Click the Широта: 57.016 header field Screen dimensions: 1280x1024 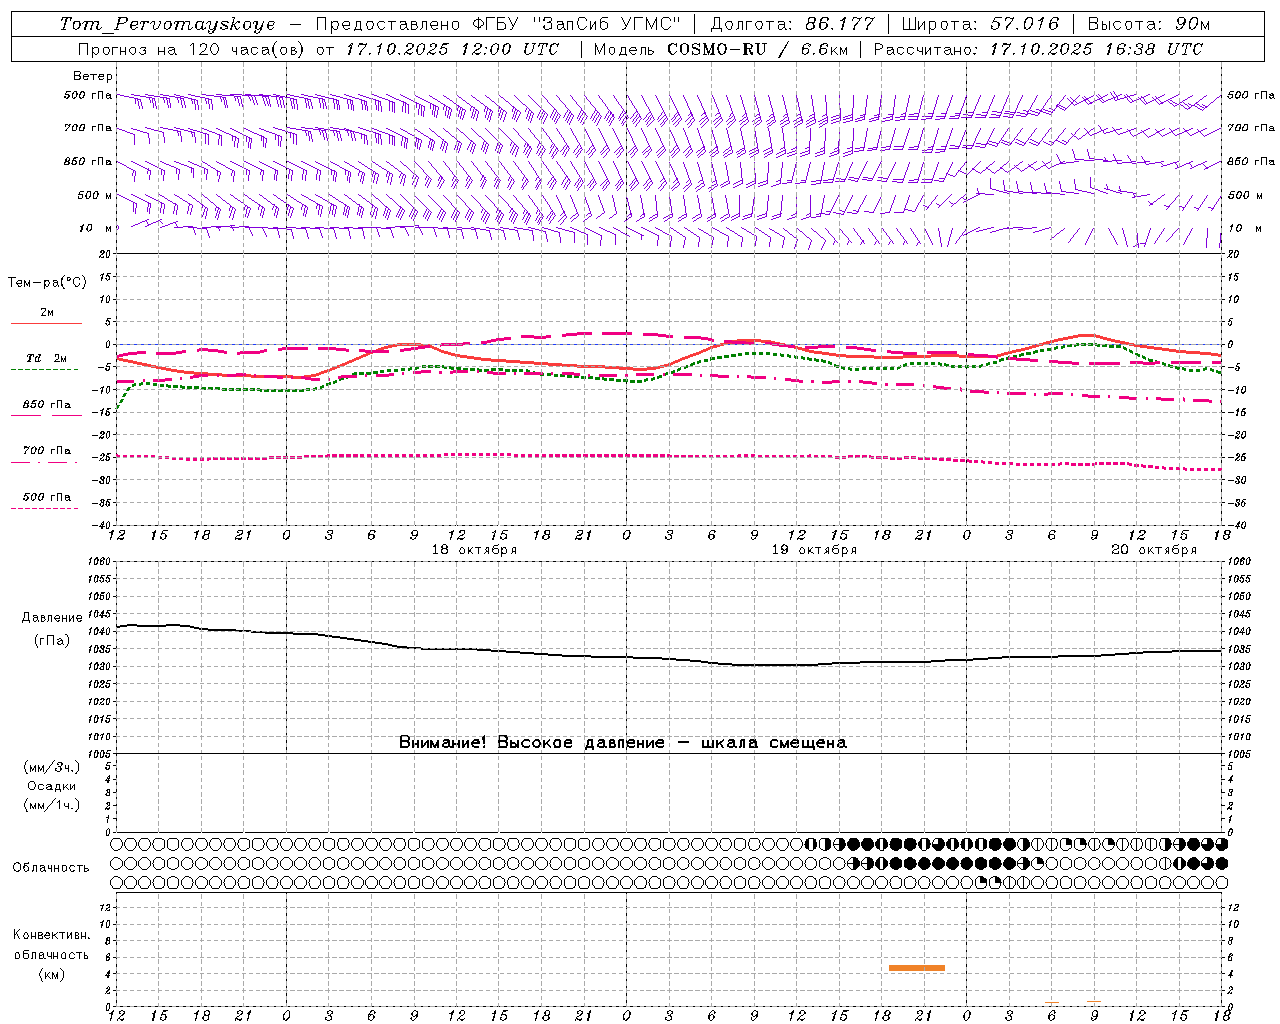tap(980, 24)
